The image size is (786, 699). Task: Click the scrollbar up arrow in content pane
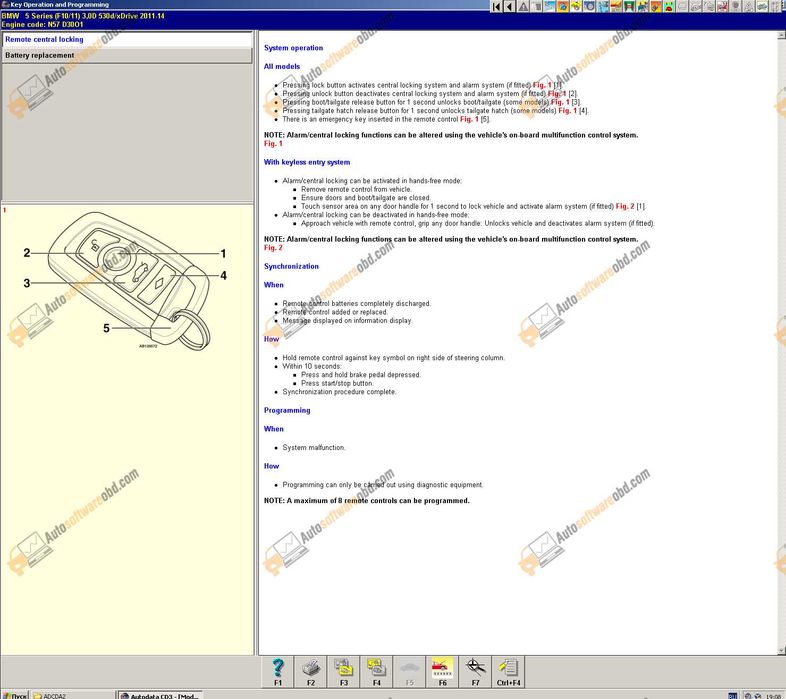[x=781, y=35]
